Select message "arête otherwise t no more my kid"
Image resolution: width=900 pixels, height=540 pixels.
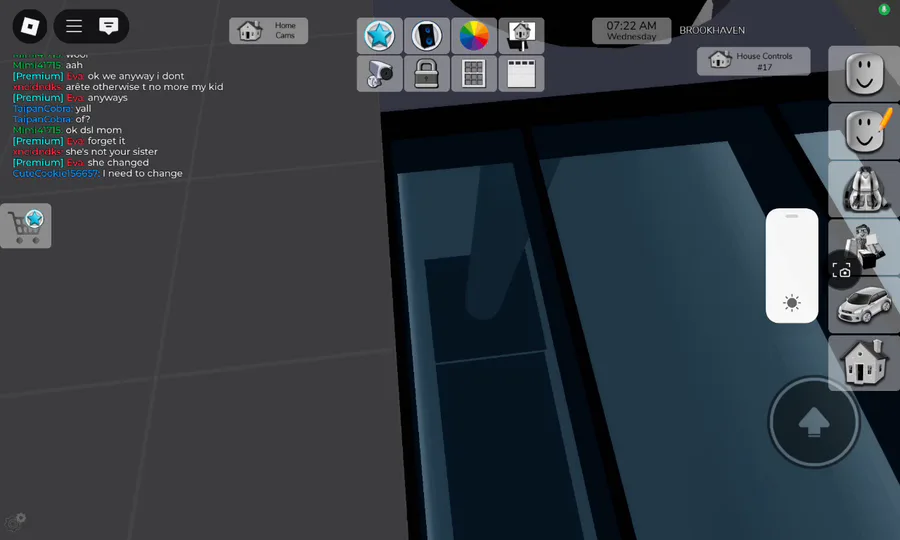tap(144, 87)
